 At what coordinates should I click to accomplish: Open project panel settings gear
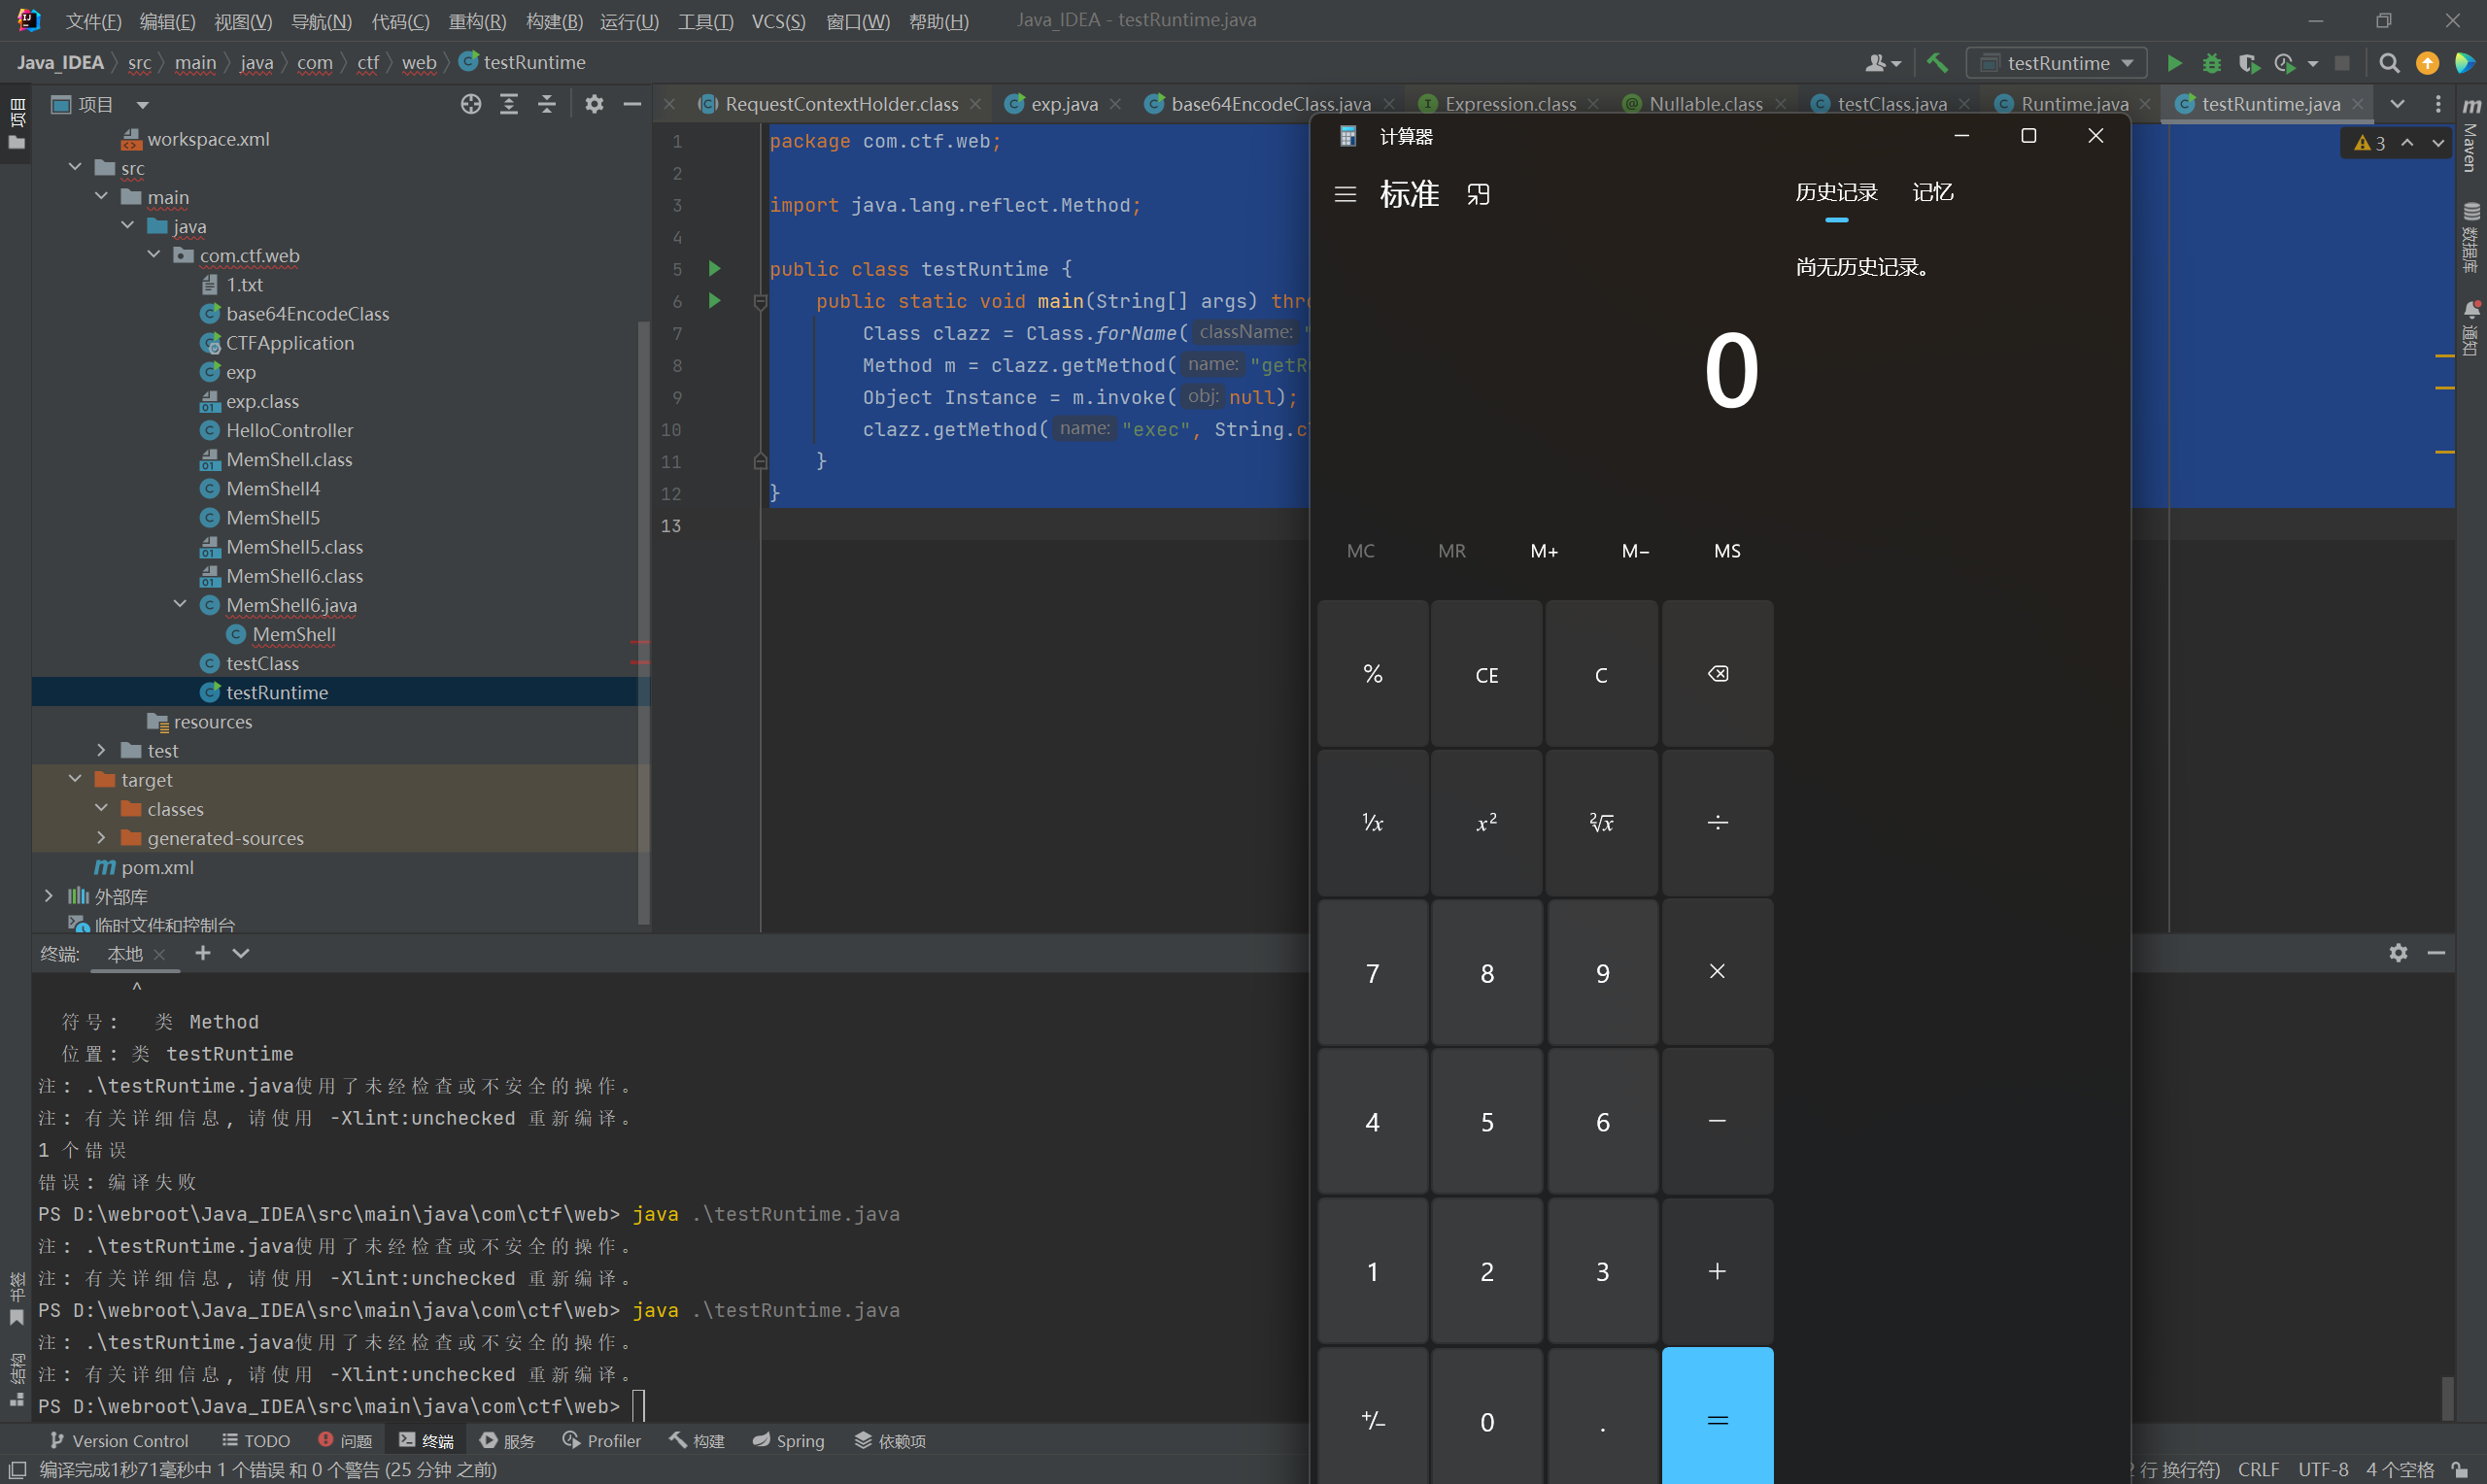(x=594, y=104)
